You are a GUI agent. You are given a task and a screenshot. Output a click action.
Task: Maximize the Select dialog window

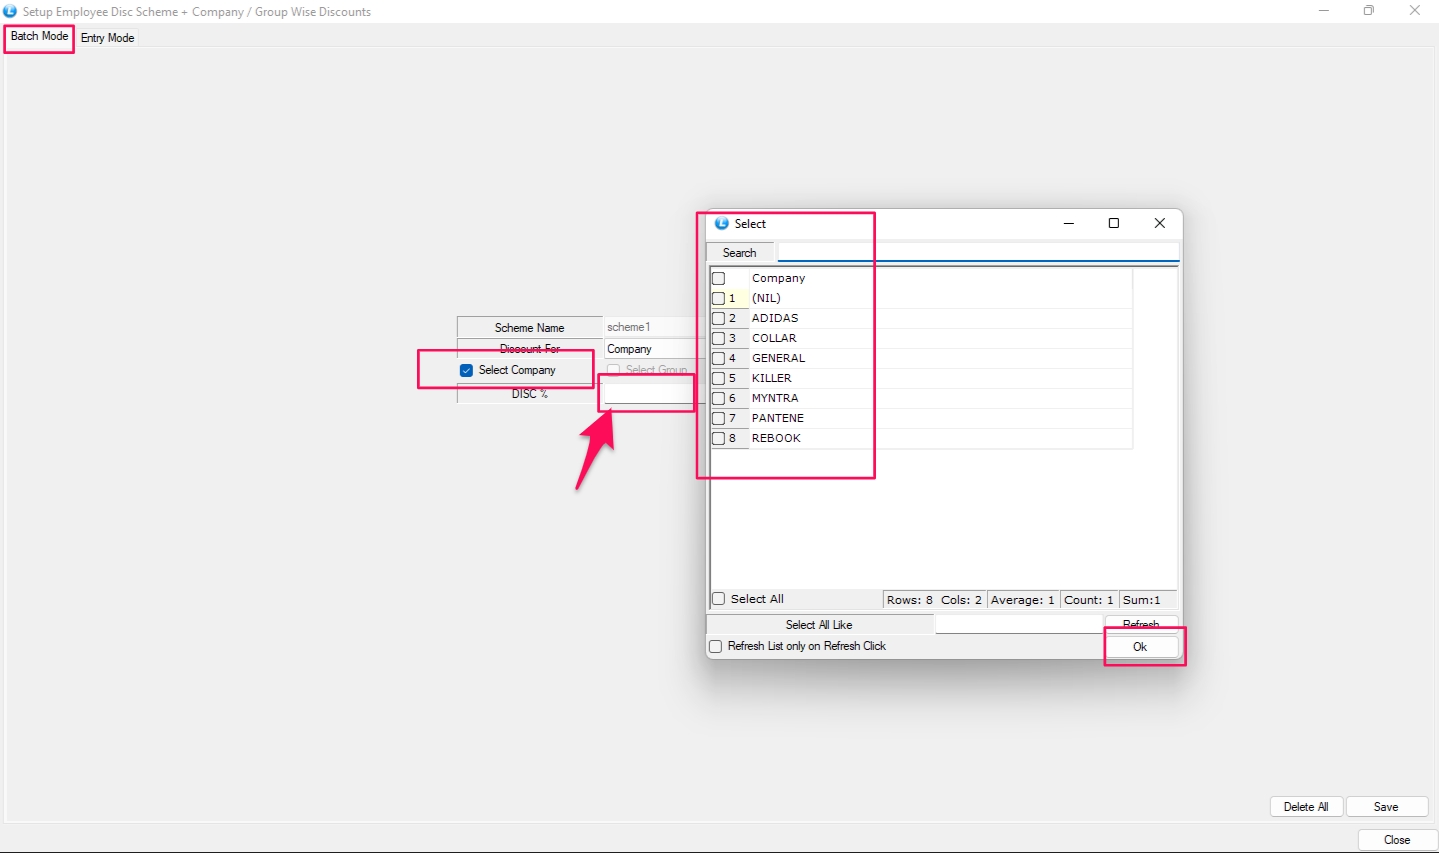pyautogui.click(x=1114, y=223)
